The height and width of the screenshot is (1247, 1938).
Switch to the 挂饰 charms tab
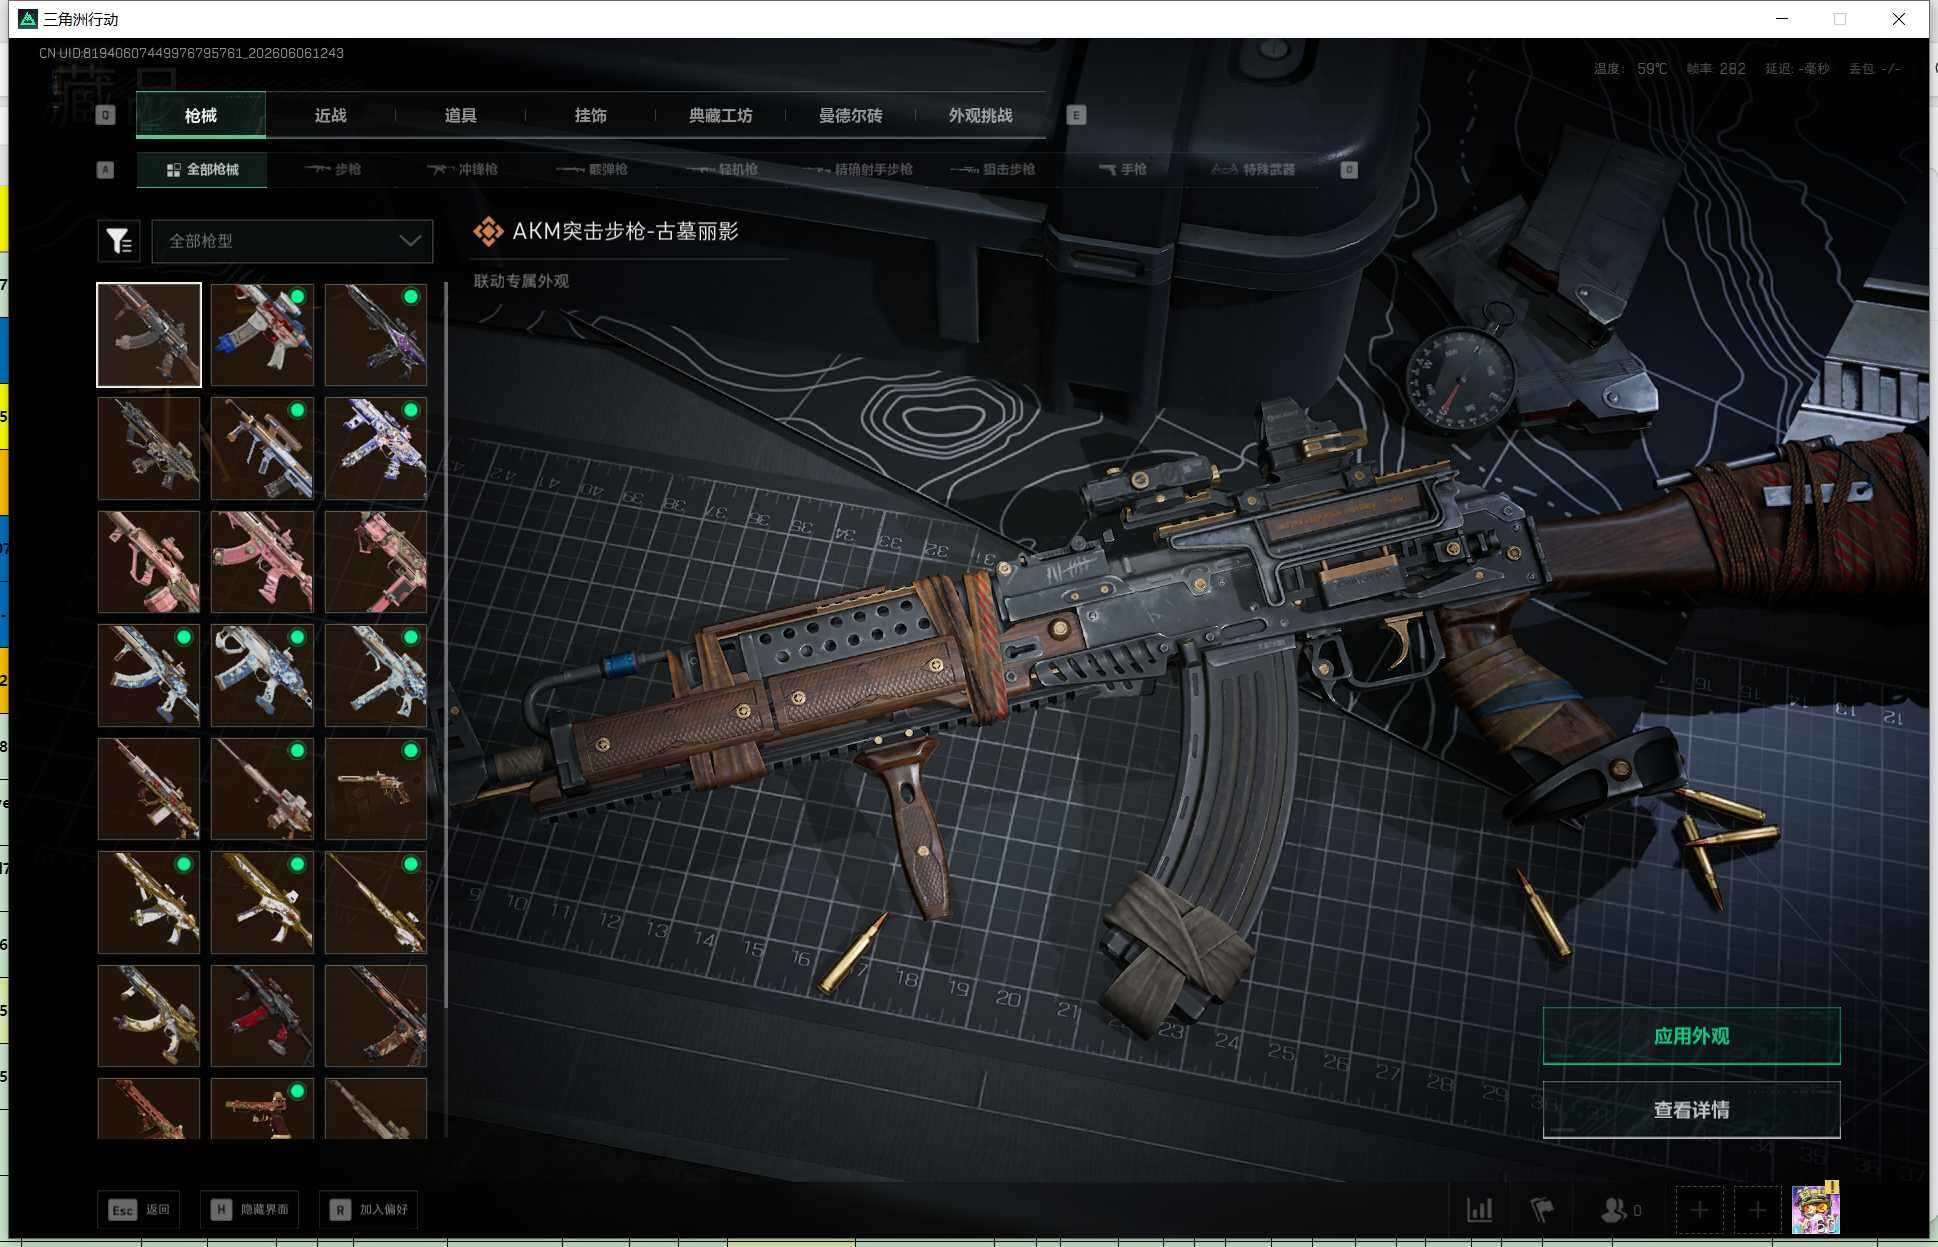point(591,115)
